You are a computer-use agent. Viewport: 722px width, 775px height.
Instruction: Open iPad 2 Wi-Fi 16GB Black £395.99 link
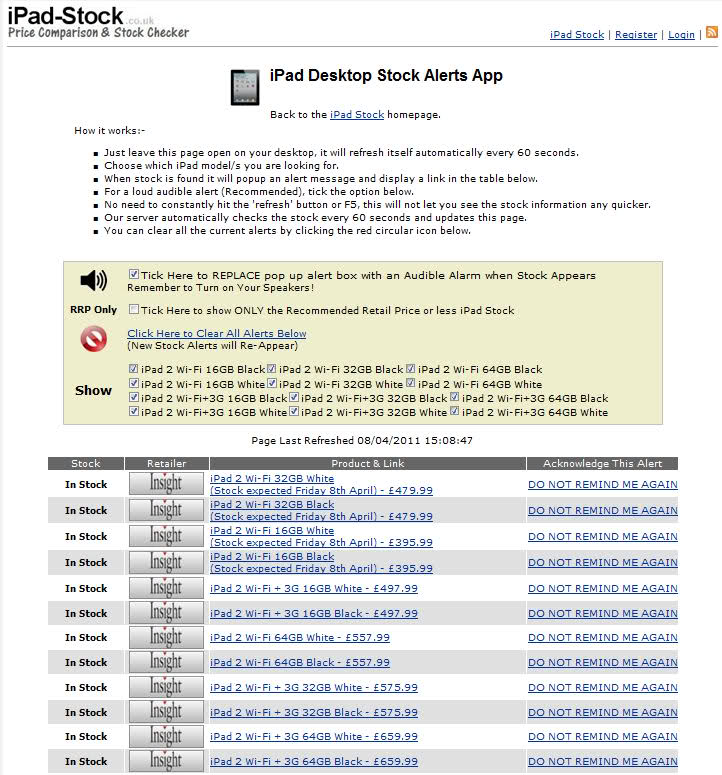click(x=321, y=562)
